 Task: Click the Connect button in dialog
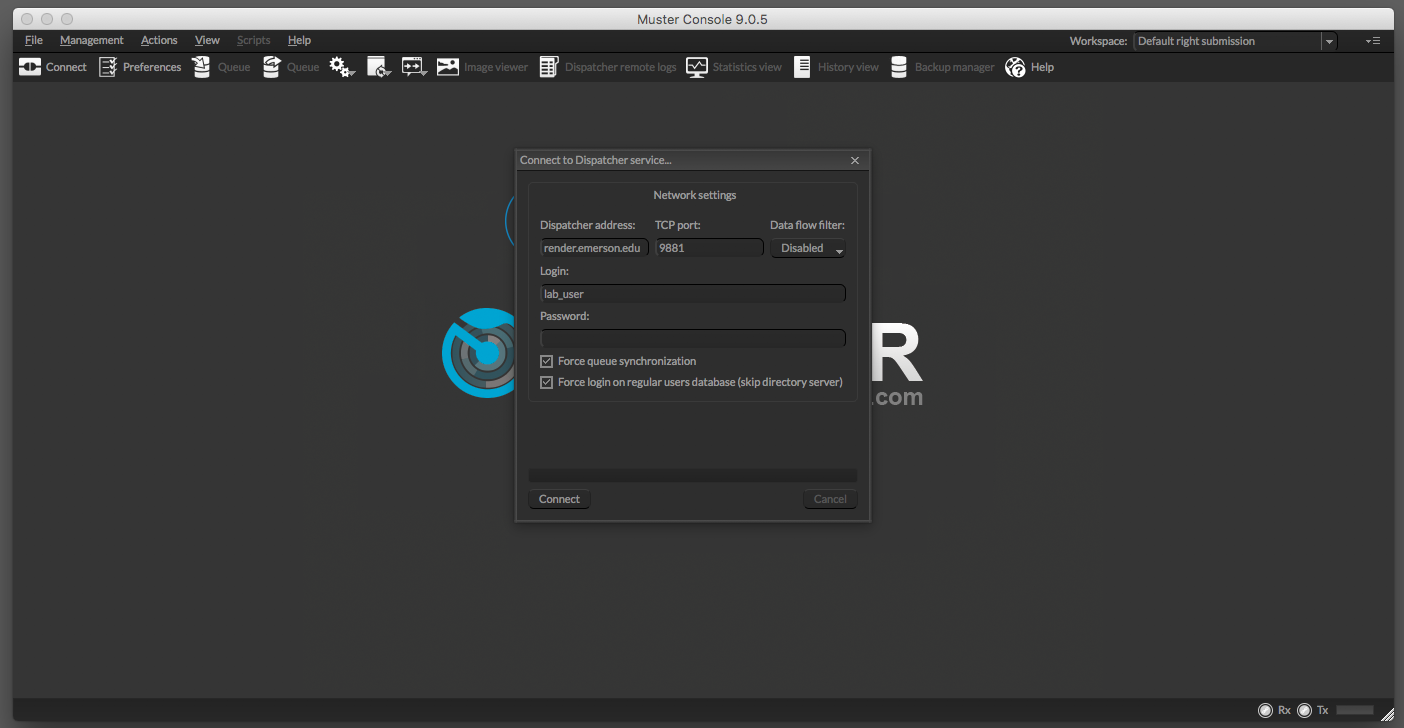(x=559, y=499)
